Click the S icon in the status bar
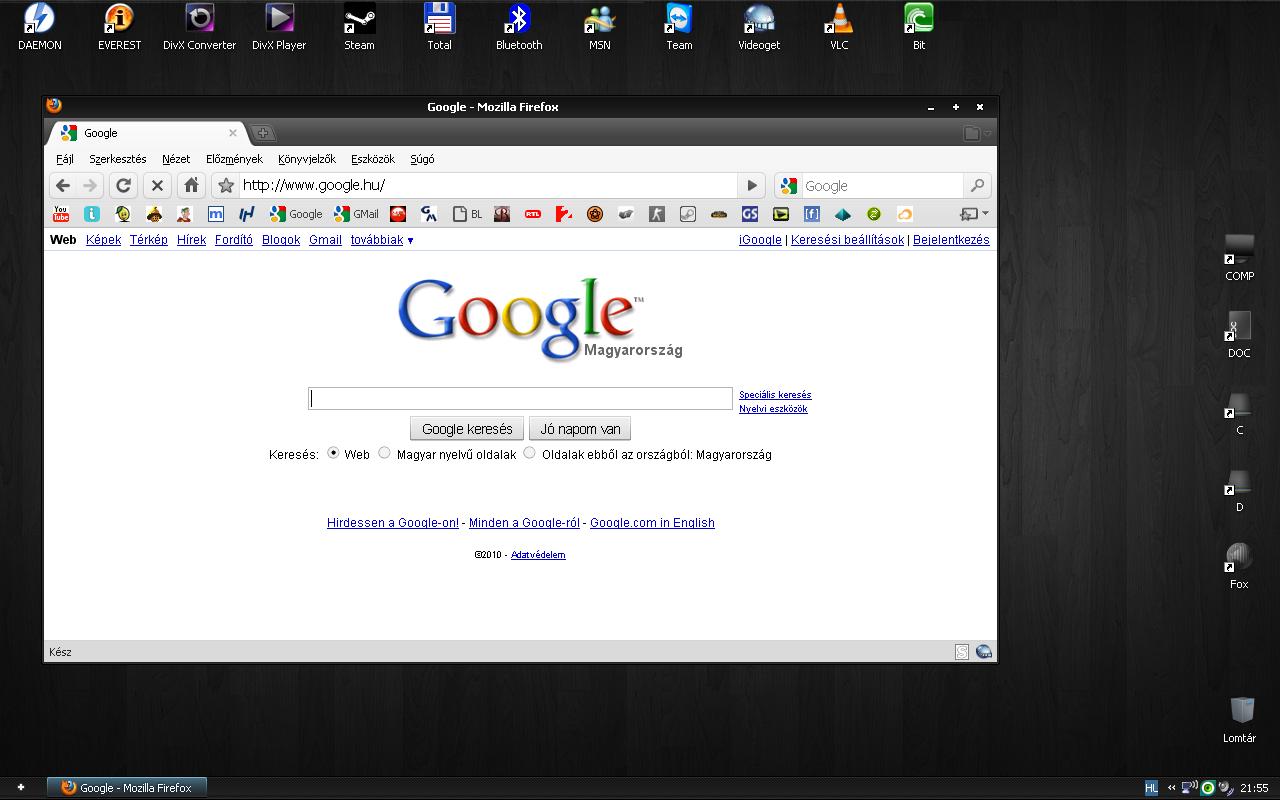Image resolution: width=1280 pixels, height=800 pixels. (962, 652)
